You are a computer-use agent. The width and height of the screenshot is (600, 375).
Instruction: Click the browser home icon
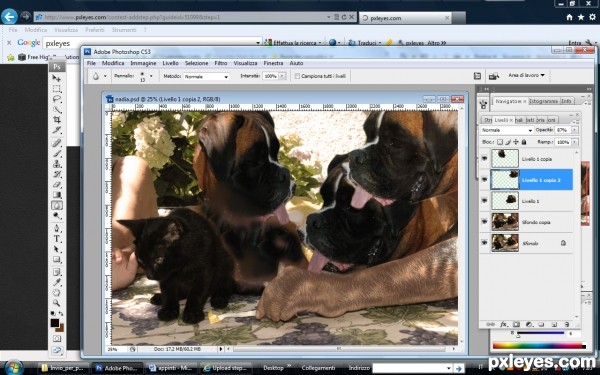(569, 17)
